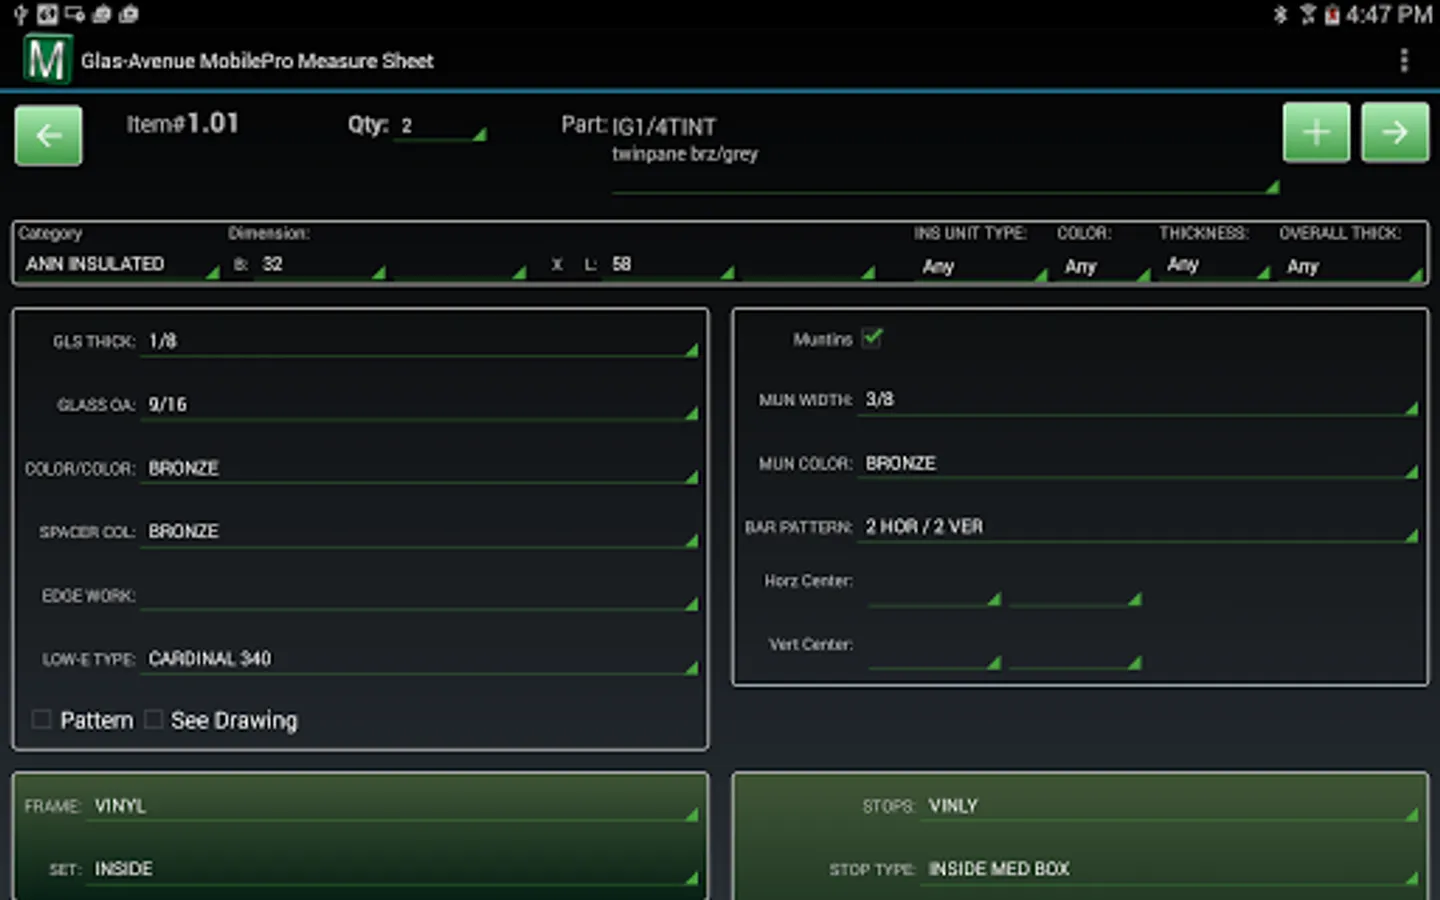Tap the green forward arrow button

pyautogui.click(x=1395, y=132)
